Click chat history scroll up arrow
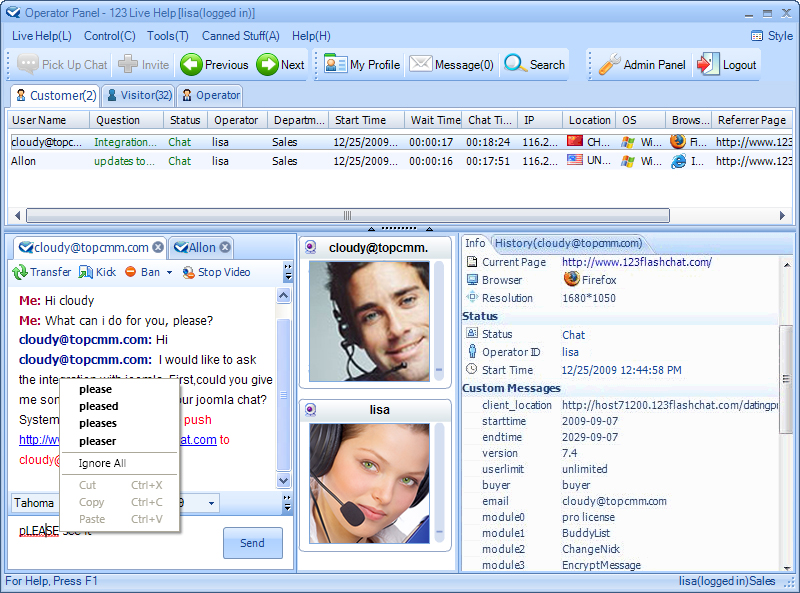Viewport: 800px width, 593px height. click(x=284, y=295)
